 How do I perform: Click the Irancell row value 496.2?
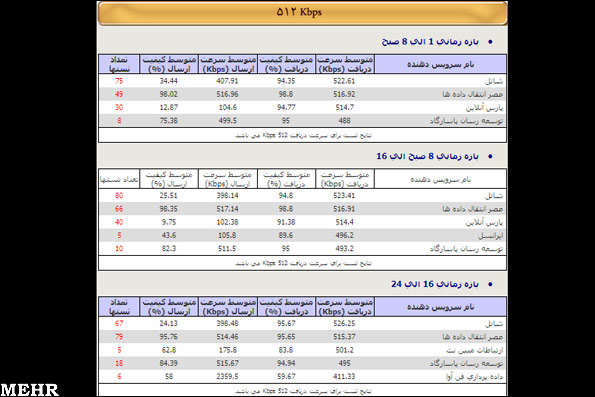(344, 235)
